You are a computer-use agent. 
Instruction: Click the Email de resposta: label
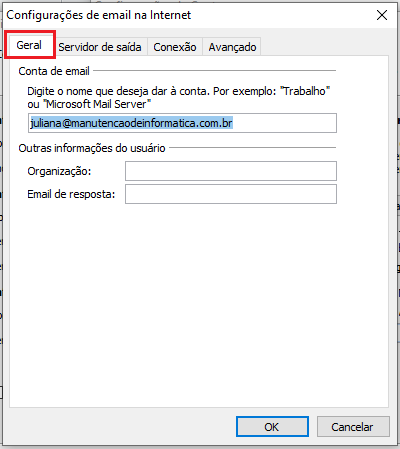pos(71,194)
